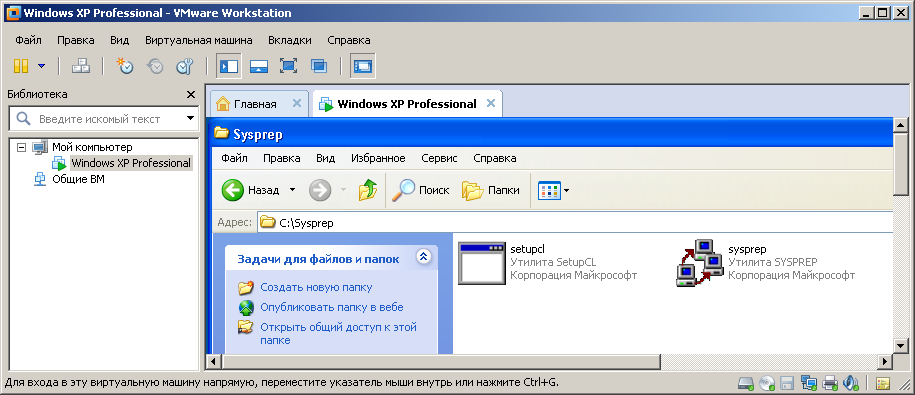Screen dimensions: 915x395
Task: Click the vertical scrollbar up arrow
Action: (900, 124)
